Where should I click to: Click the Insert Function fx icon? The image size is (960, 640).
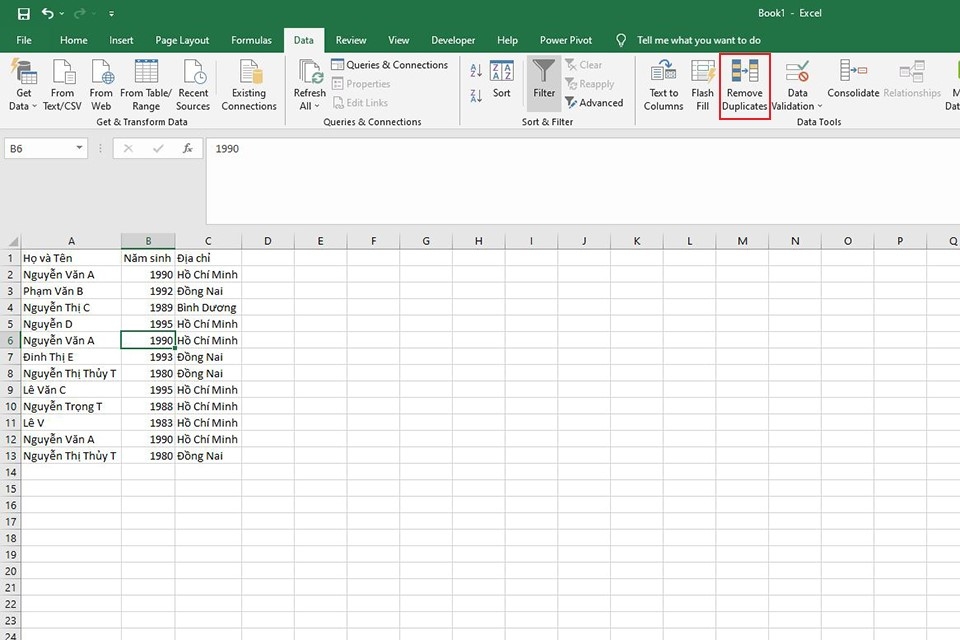[187, 148]
